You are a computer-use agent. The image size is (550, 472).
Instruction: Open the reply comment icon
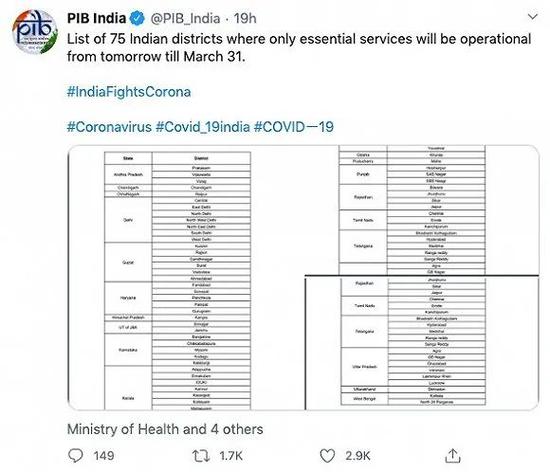[75, 456]
